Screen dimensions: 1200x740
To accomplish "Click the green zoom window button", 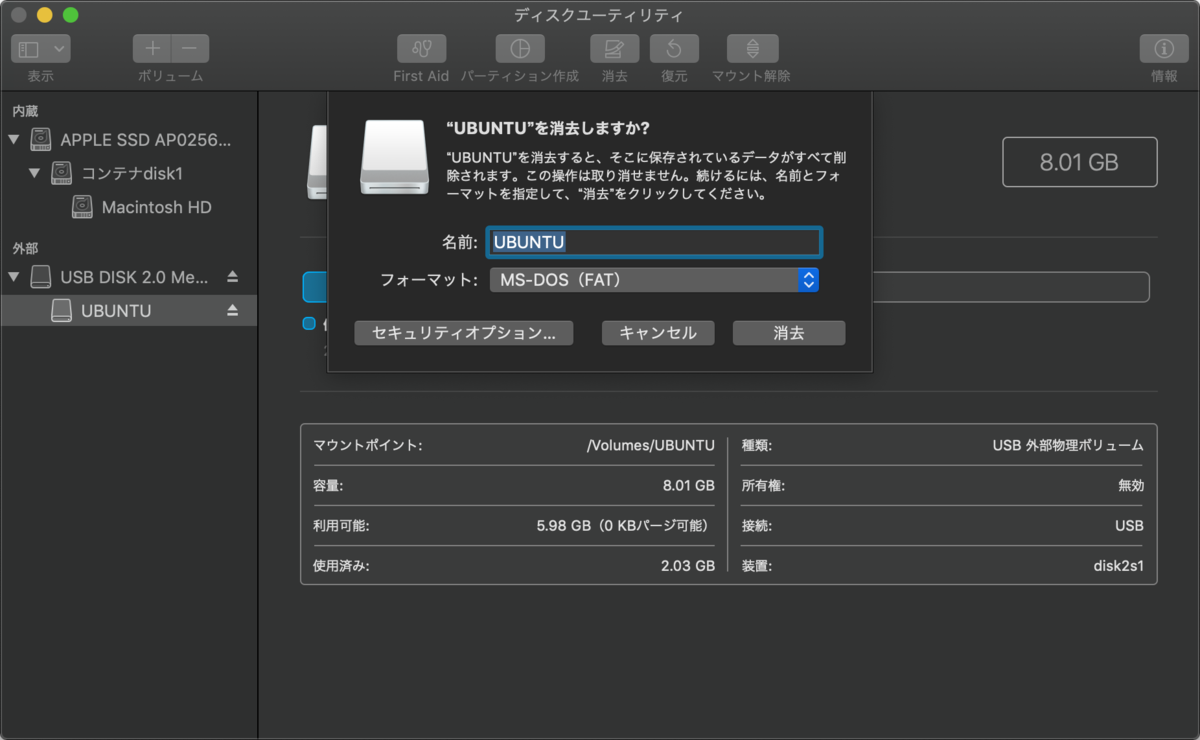I will pos(70,15).
